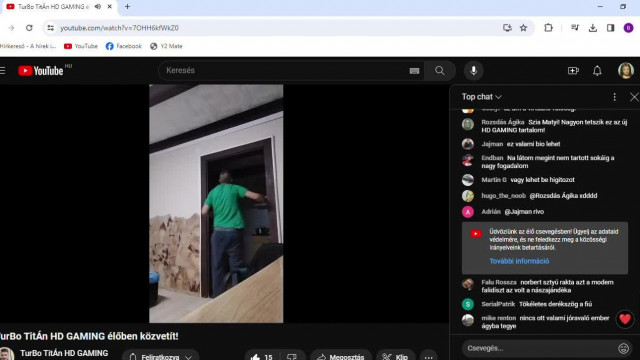Click mike renton chat username
The height and width of the screenshot is (360, 640).
(498, 318)
